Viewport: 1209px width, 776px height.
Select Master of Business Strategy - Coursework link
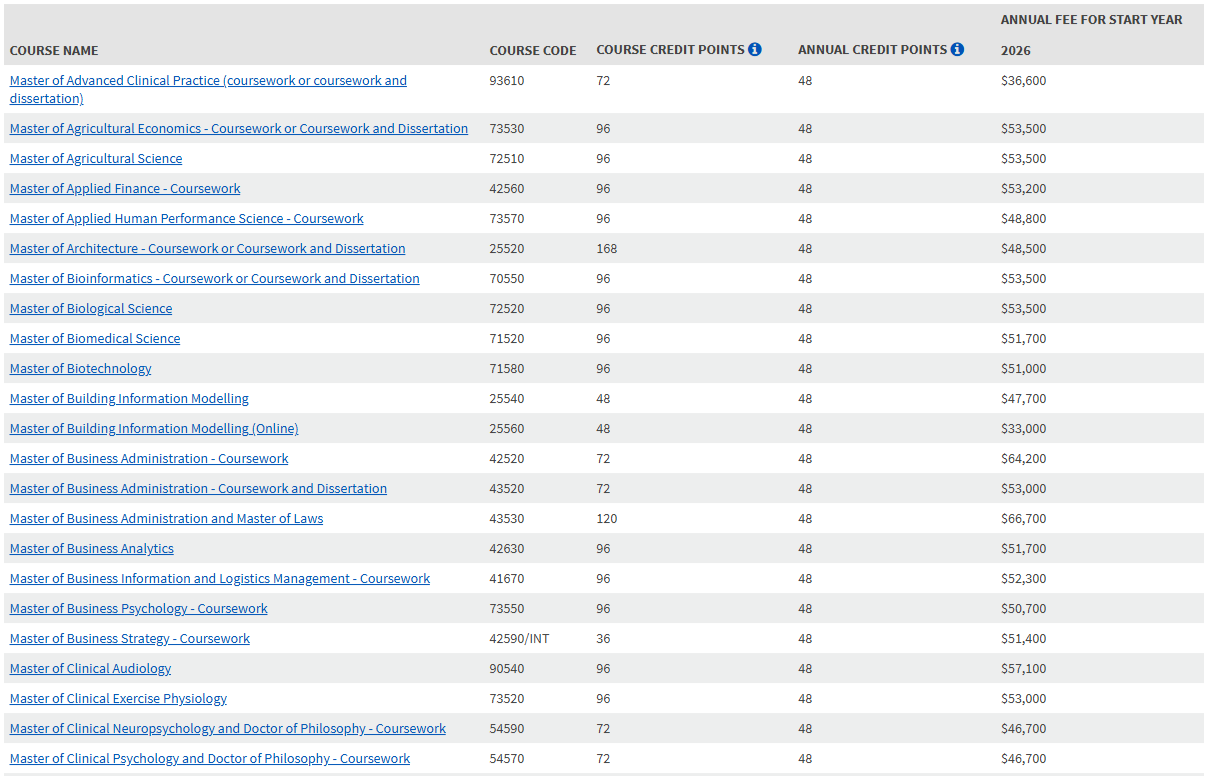pyautogui.click(x=130, y=639)
